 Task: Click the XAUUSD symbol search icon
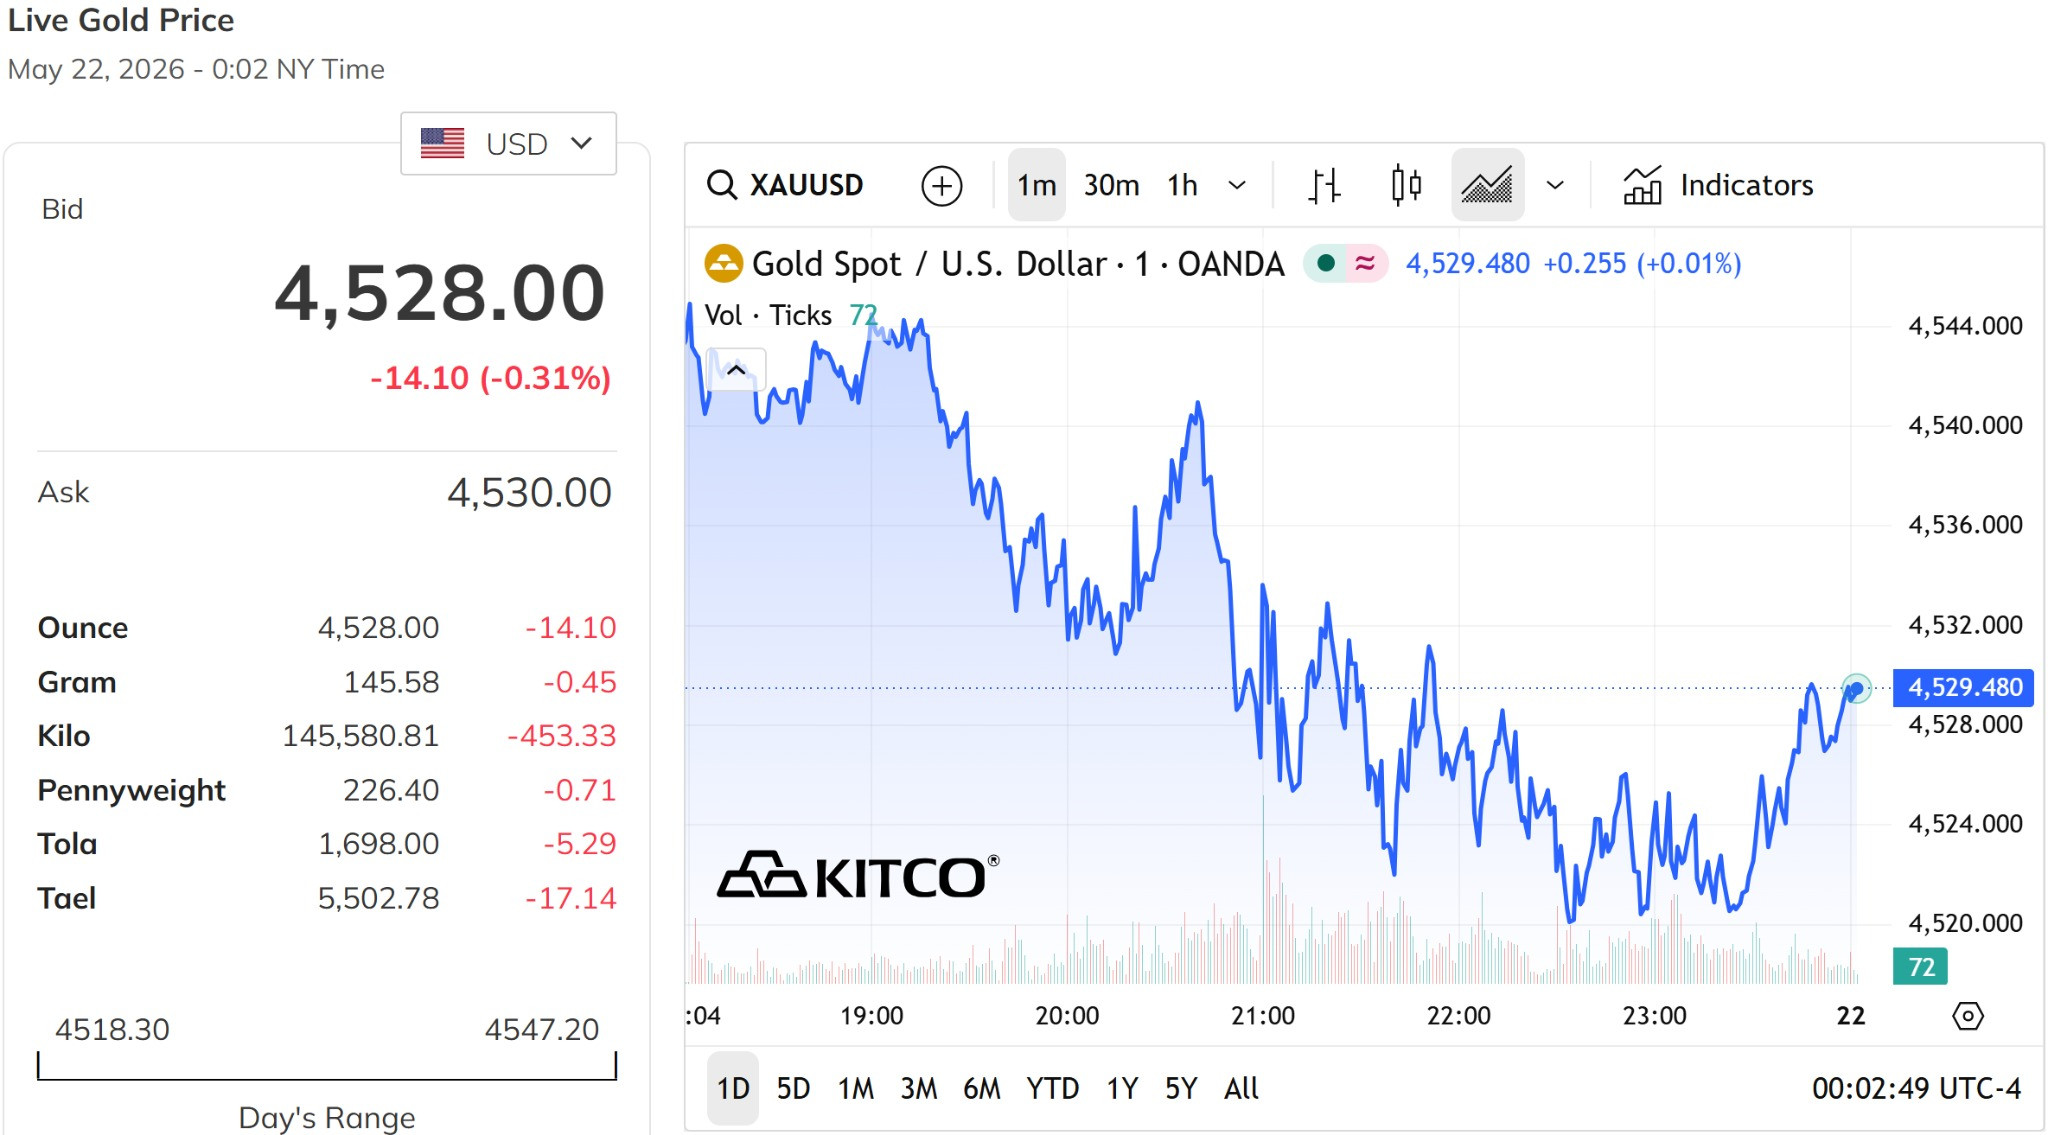point(721,185)
